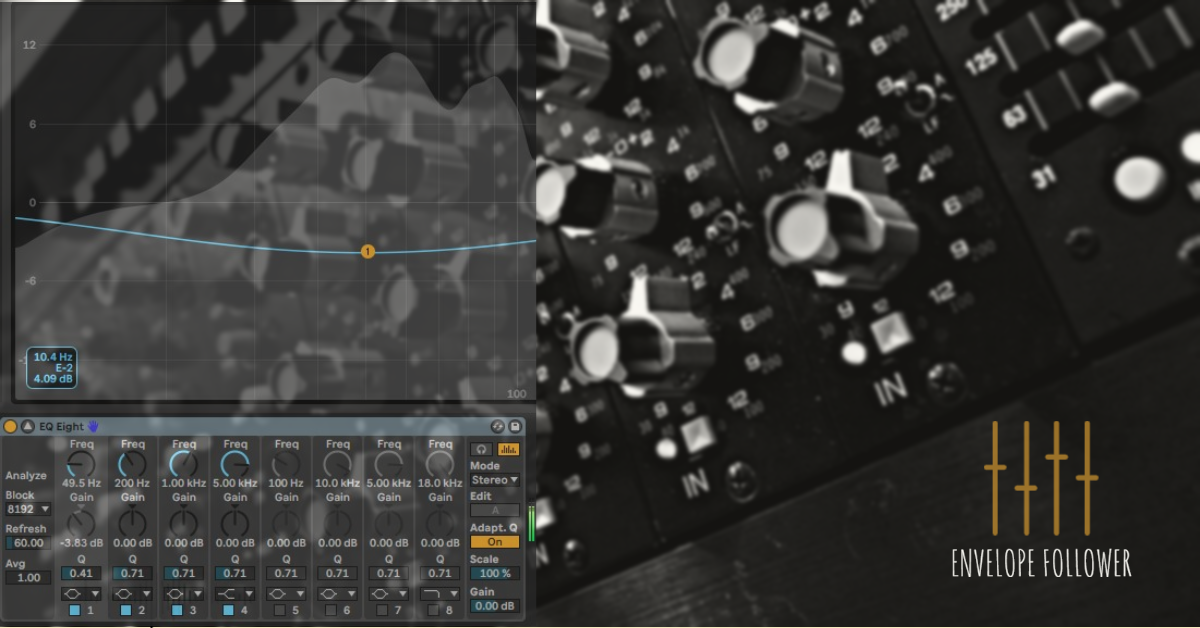Click the Scale 100 % slider
This screenshot has height=628, width=1200.
click(x=494, y=574)
